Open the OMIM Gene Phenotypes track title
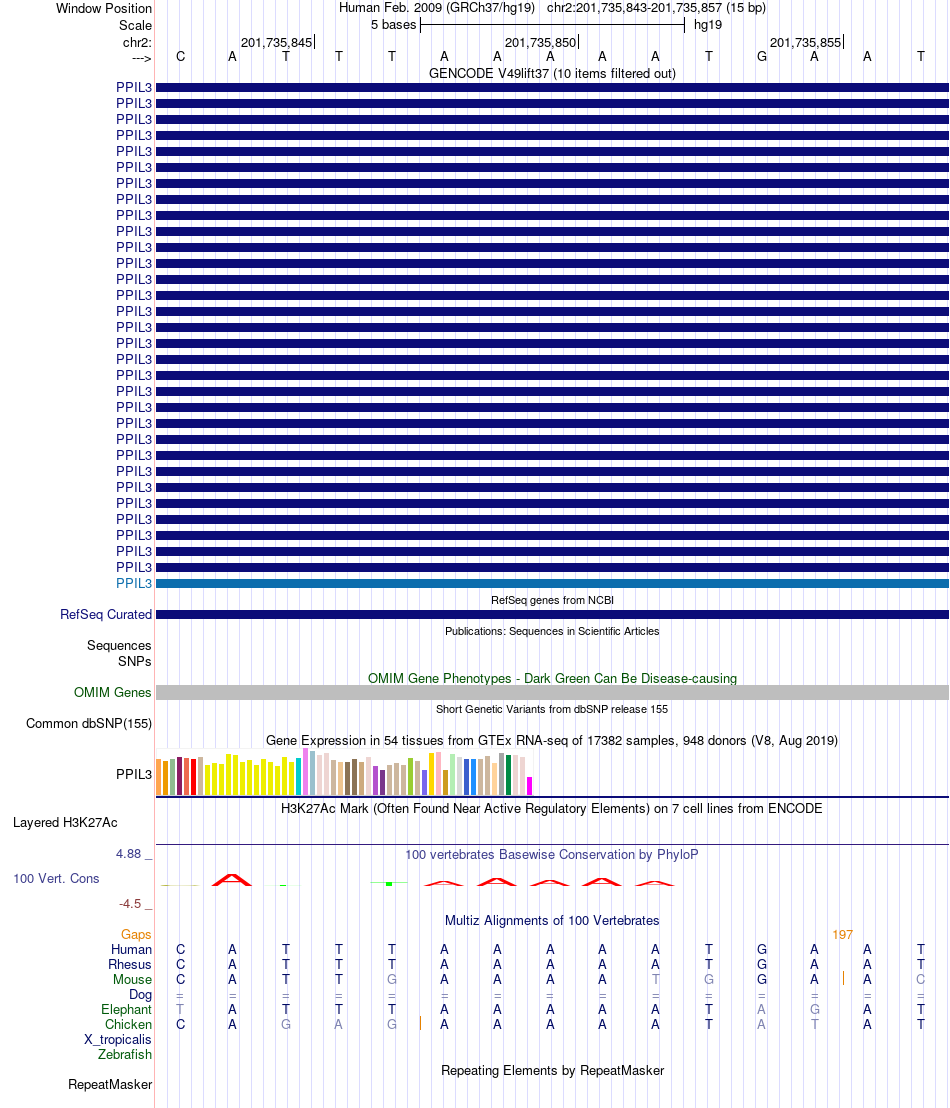The height and width of the screenshot is (1108, 950). [552, 678]
